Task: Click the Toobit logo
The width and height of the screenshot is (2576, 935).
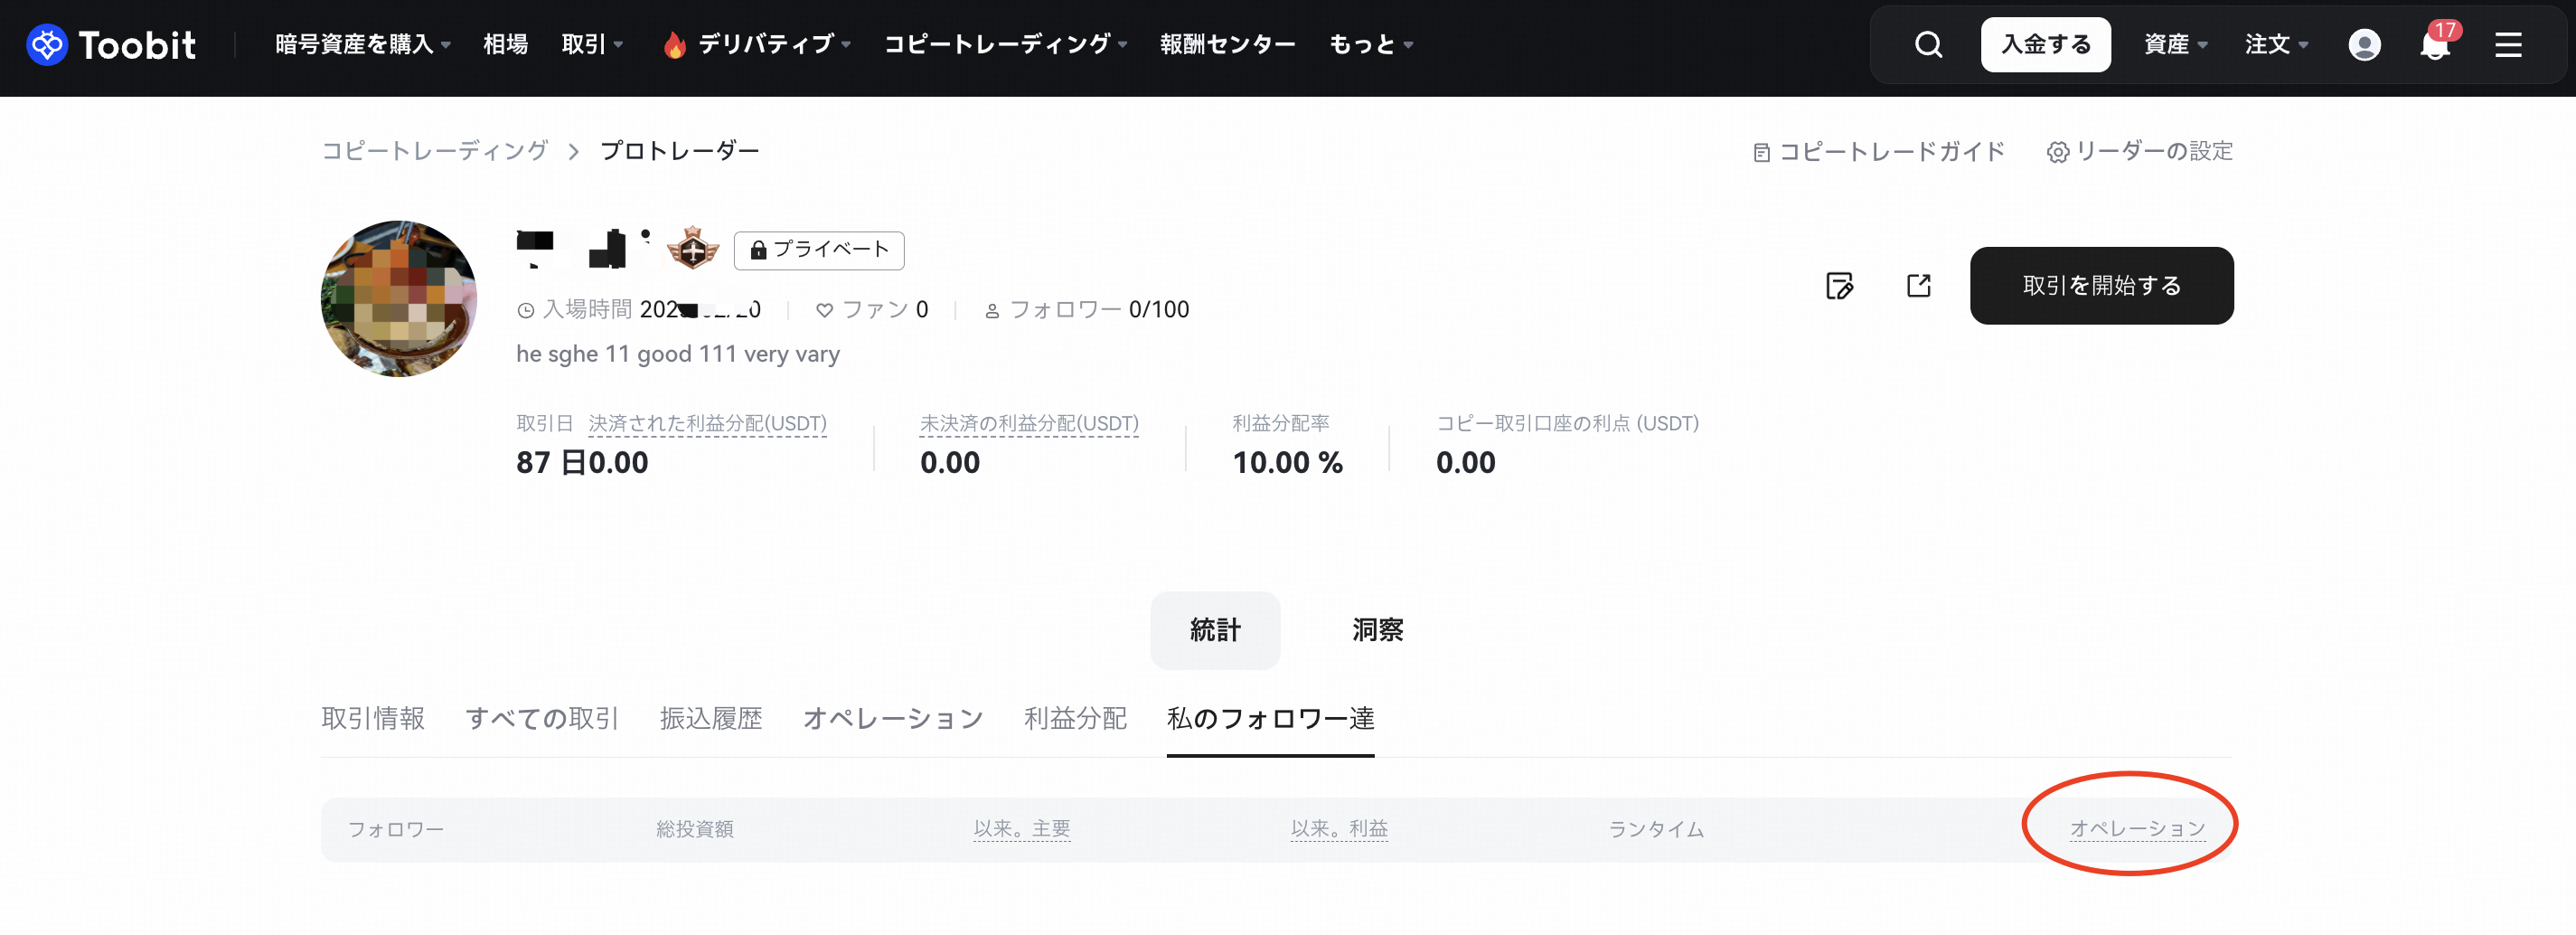Action: pyautogui.click(x=111, y=45)
